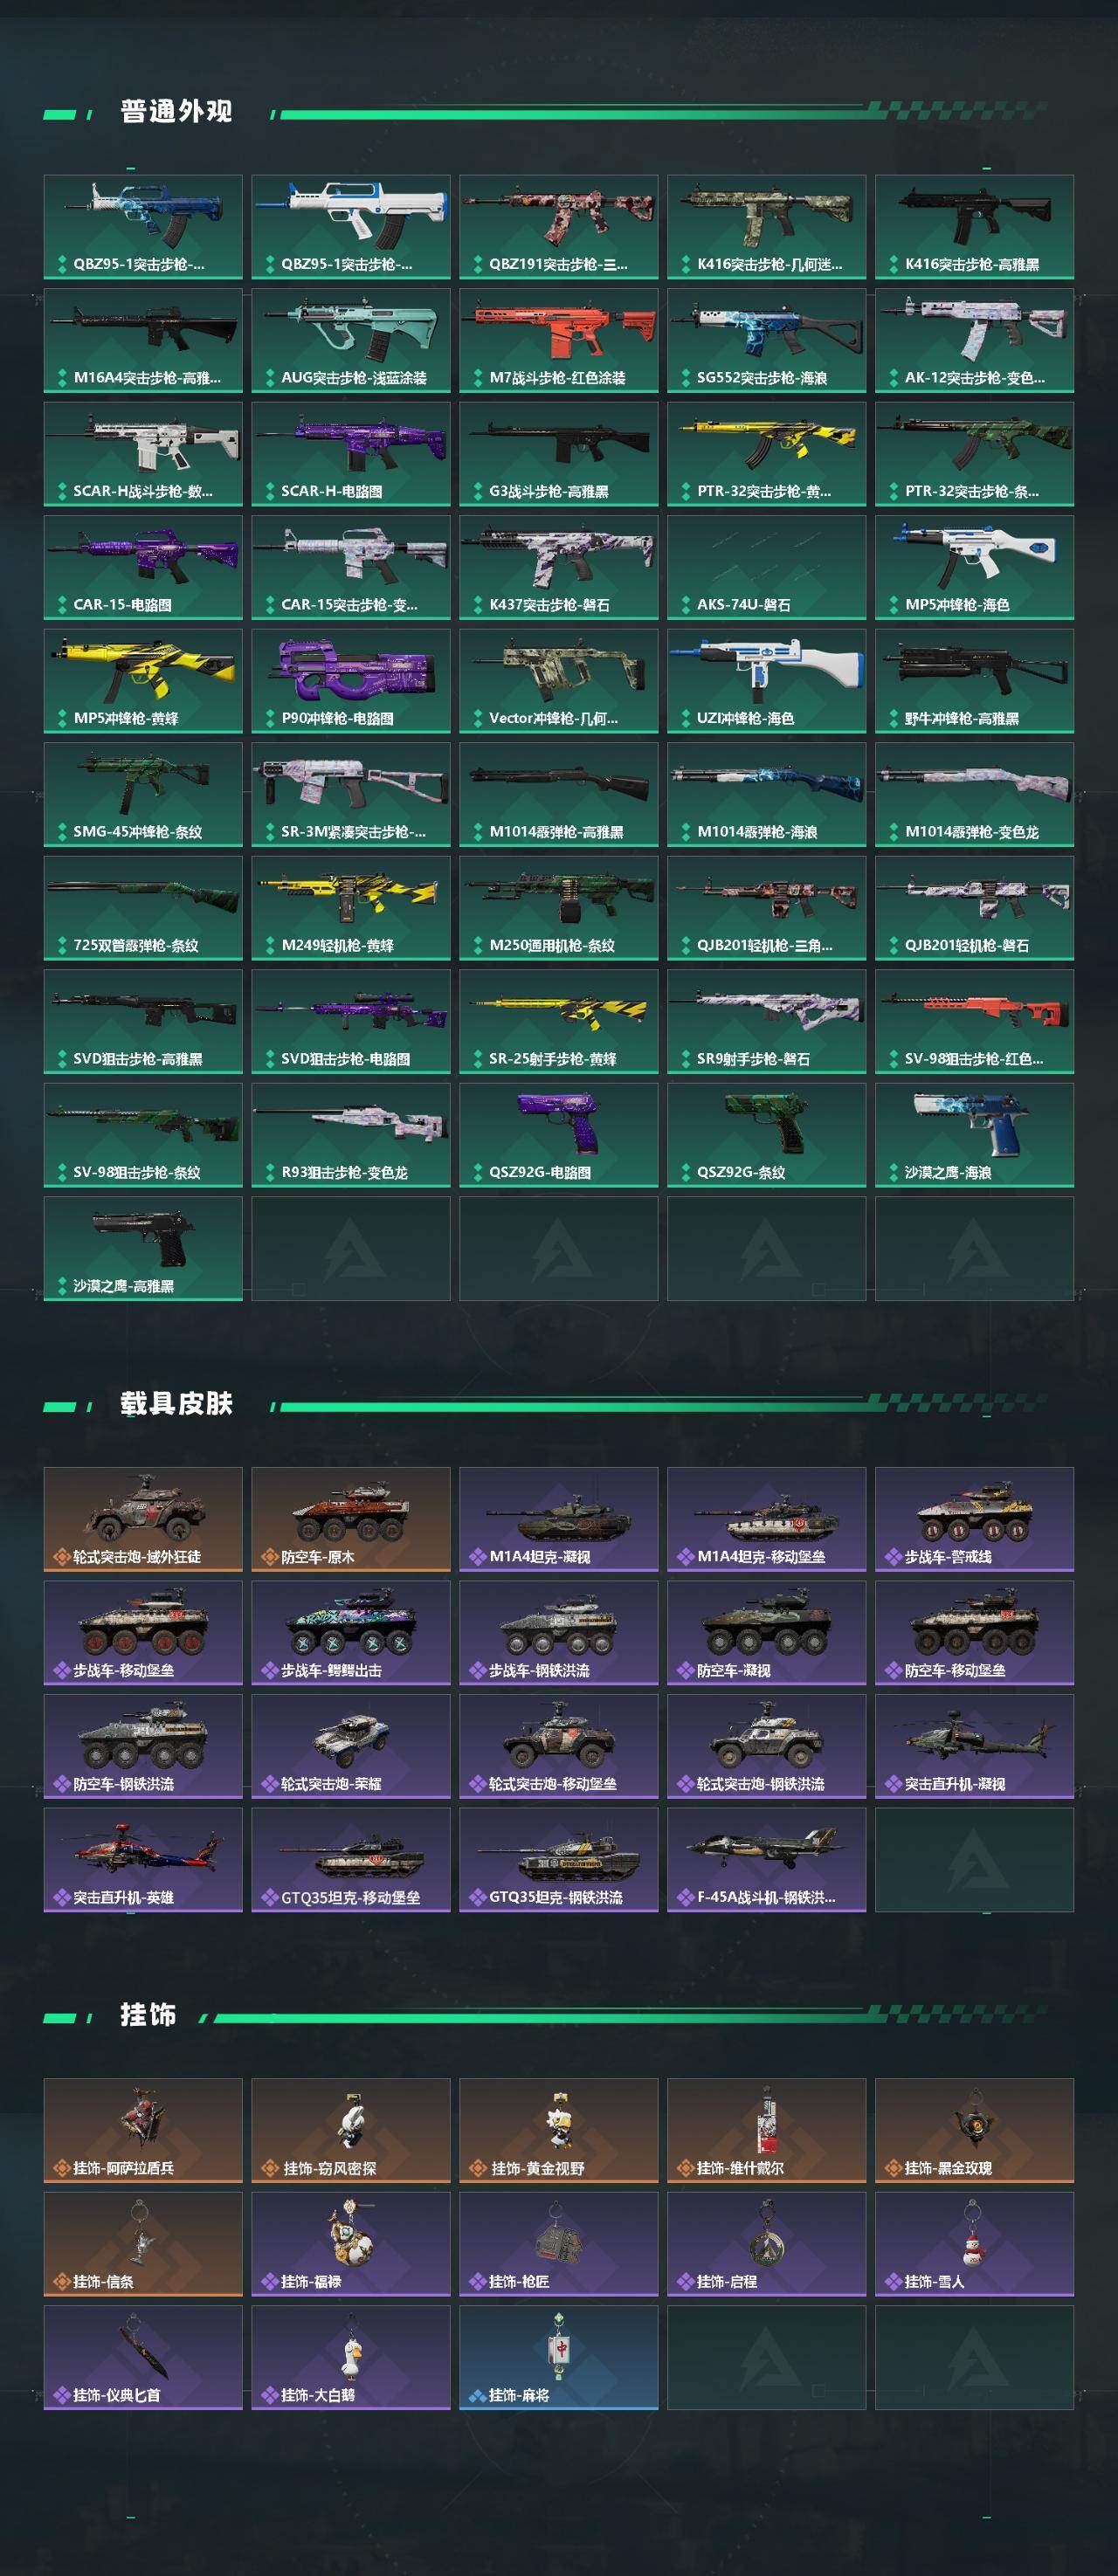Open the M7战斗步枪-红色涂装 skin

(559, 340)
